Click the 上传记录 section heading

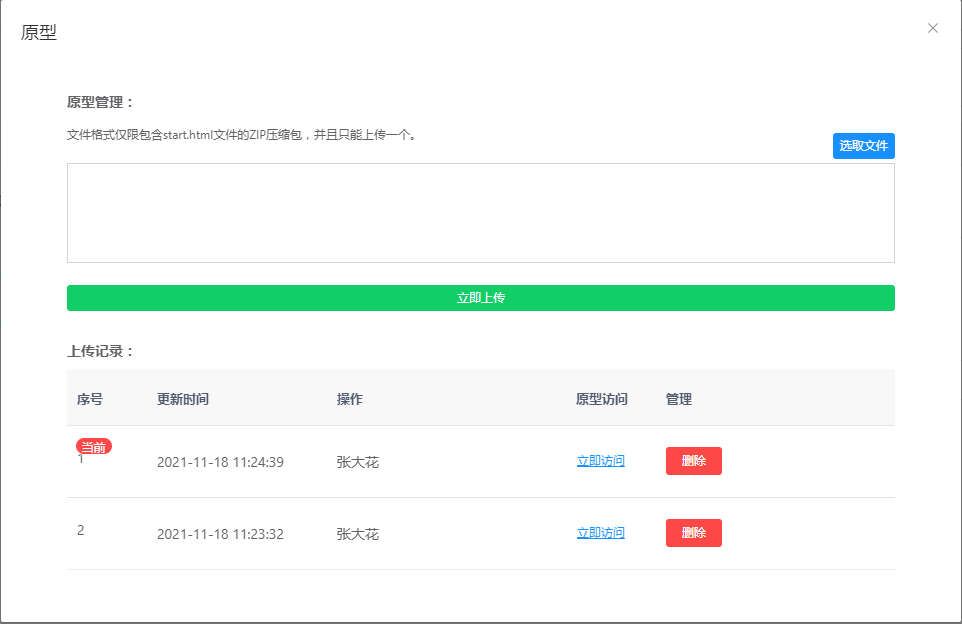click(x=100, y=351)
